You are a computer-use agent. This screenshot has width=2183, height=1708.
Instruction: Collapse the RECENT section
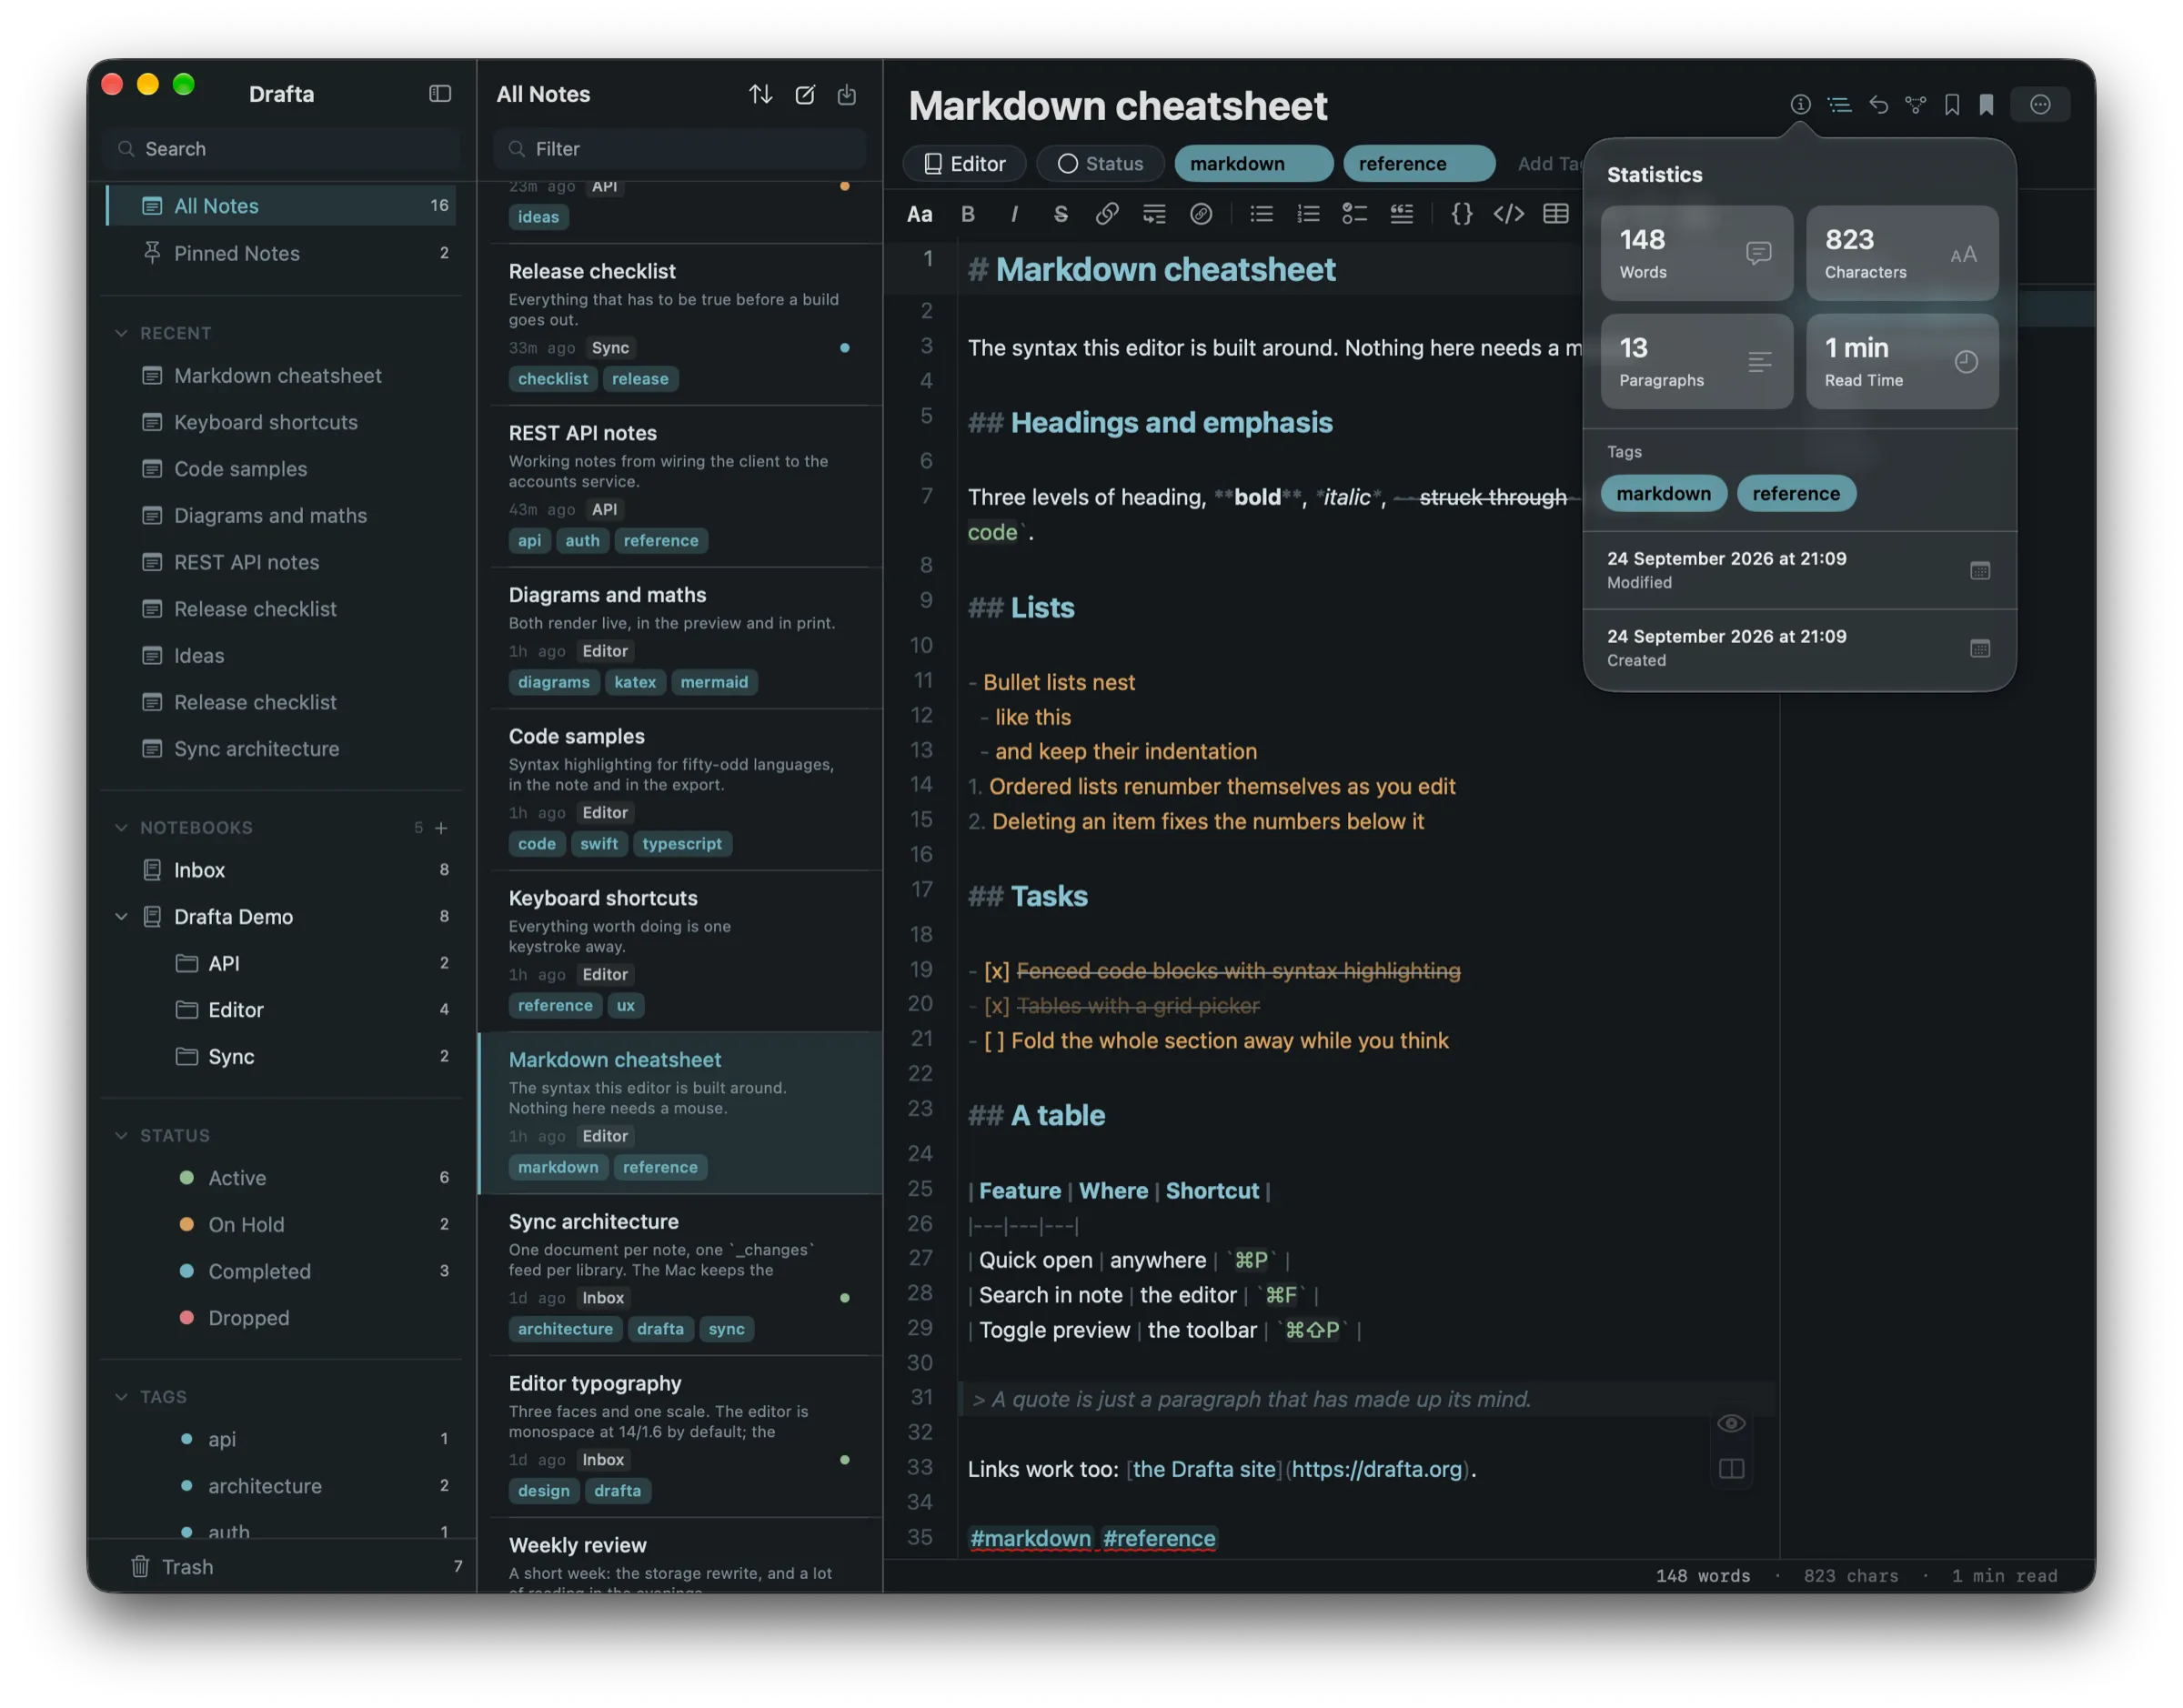point(121,333)
